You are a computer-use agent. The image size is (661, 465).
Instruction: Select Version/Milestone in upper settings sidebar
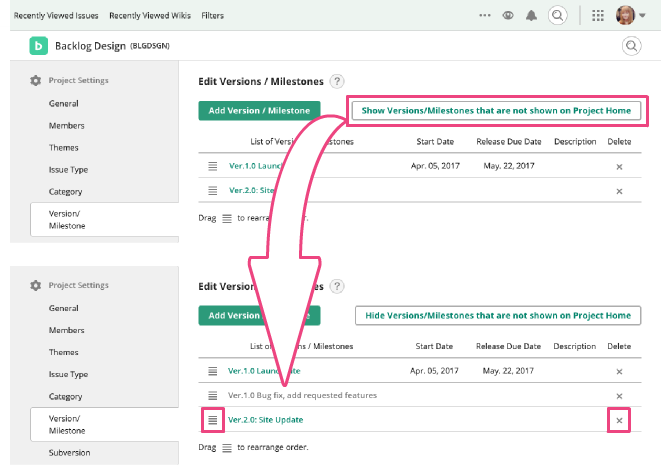click(x=105, y=220)
